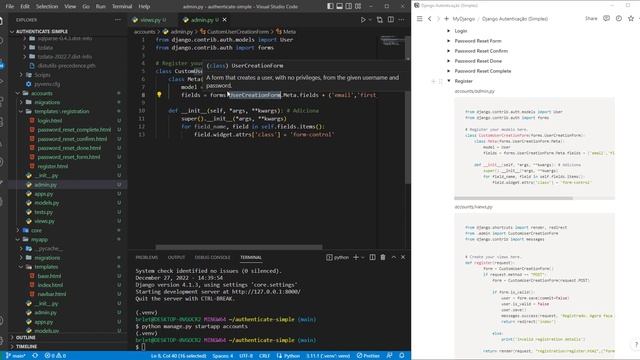Open updates clock icon in Notion
The width and height of the screenshot is (640, 360).
pos(619,18)
